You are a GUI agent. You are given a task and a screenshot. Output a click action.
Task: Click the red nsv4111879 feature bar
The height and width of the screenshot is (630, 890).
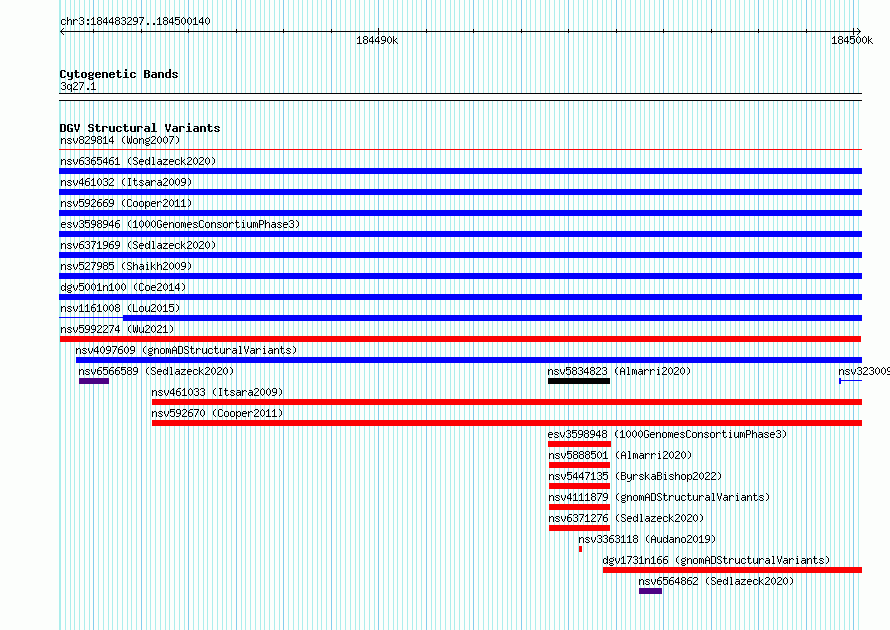(579, 507)
